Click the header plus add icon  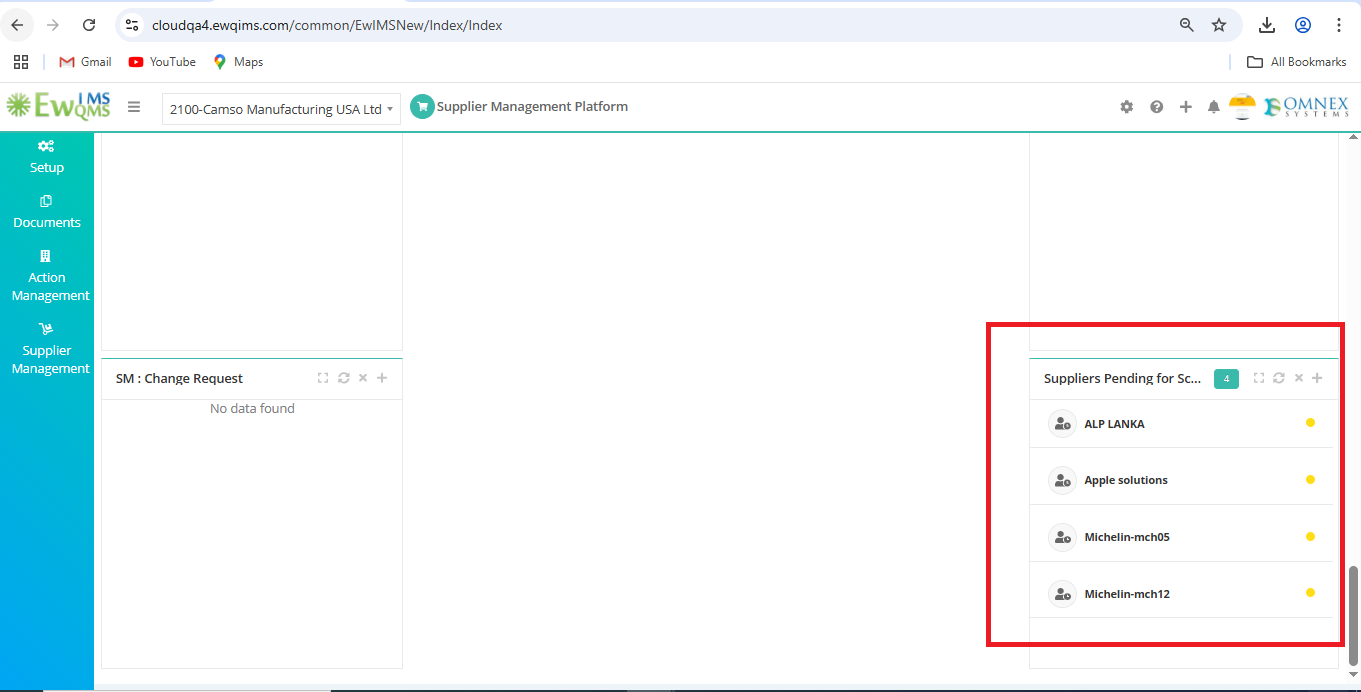[x=1186, y=107]
